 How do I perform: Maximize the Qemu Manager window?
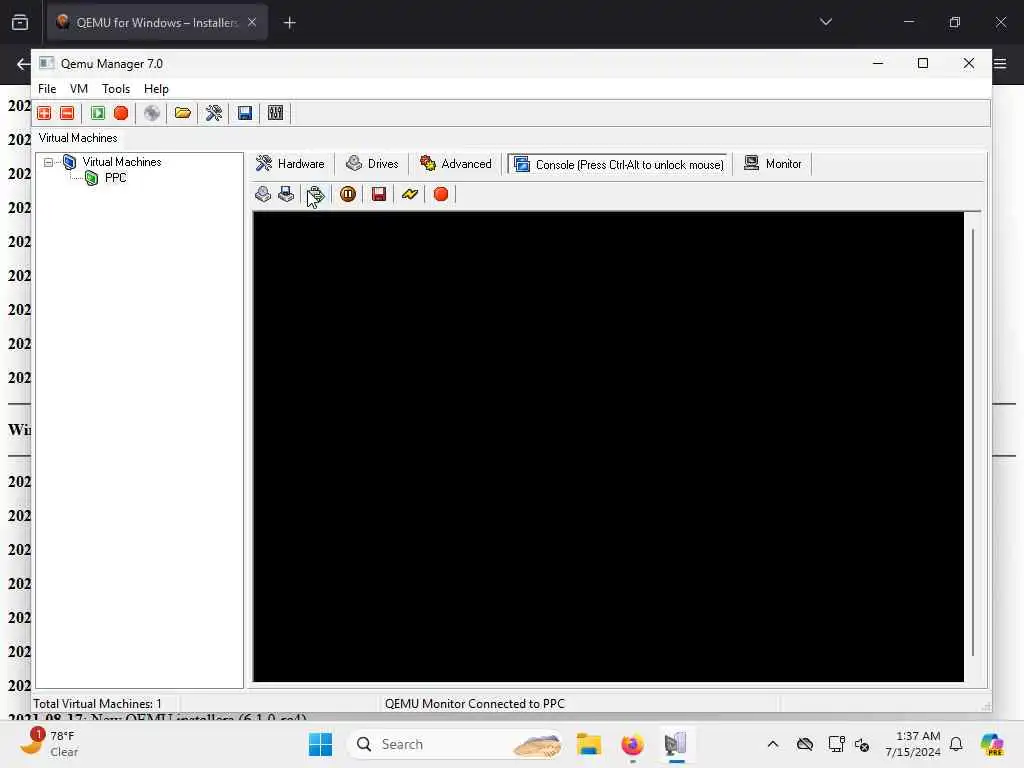tap(923, 63)
